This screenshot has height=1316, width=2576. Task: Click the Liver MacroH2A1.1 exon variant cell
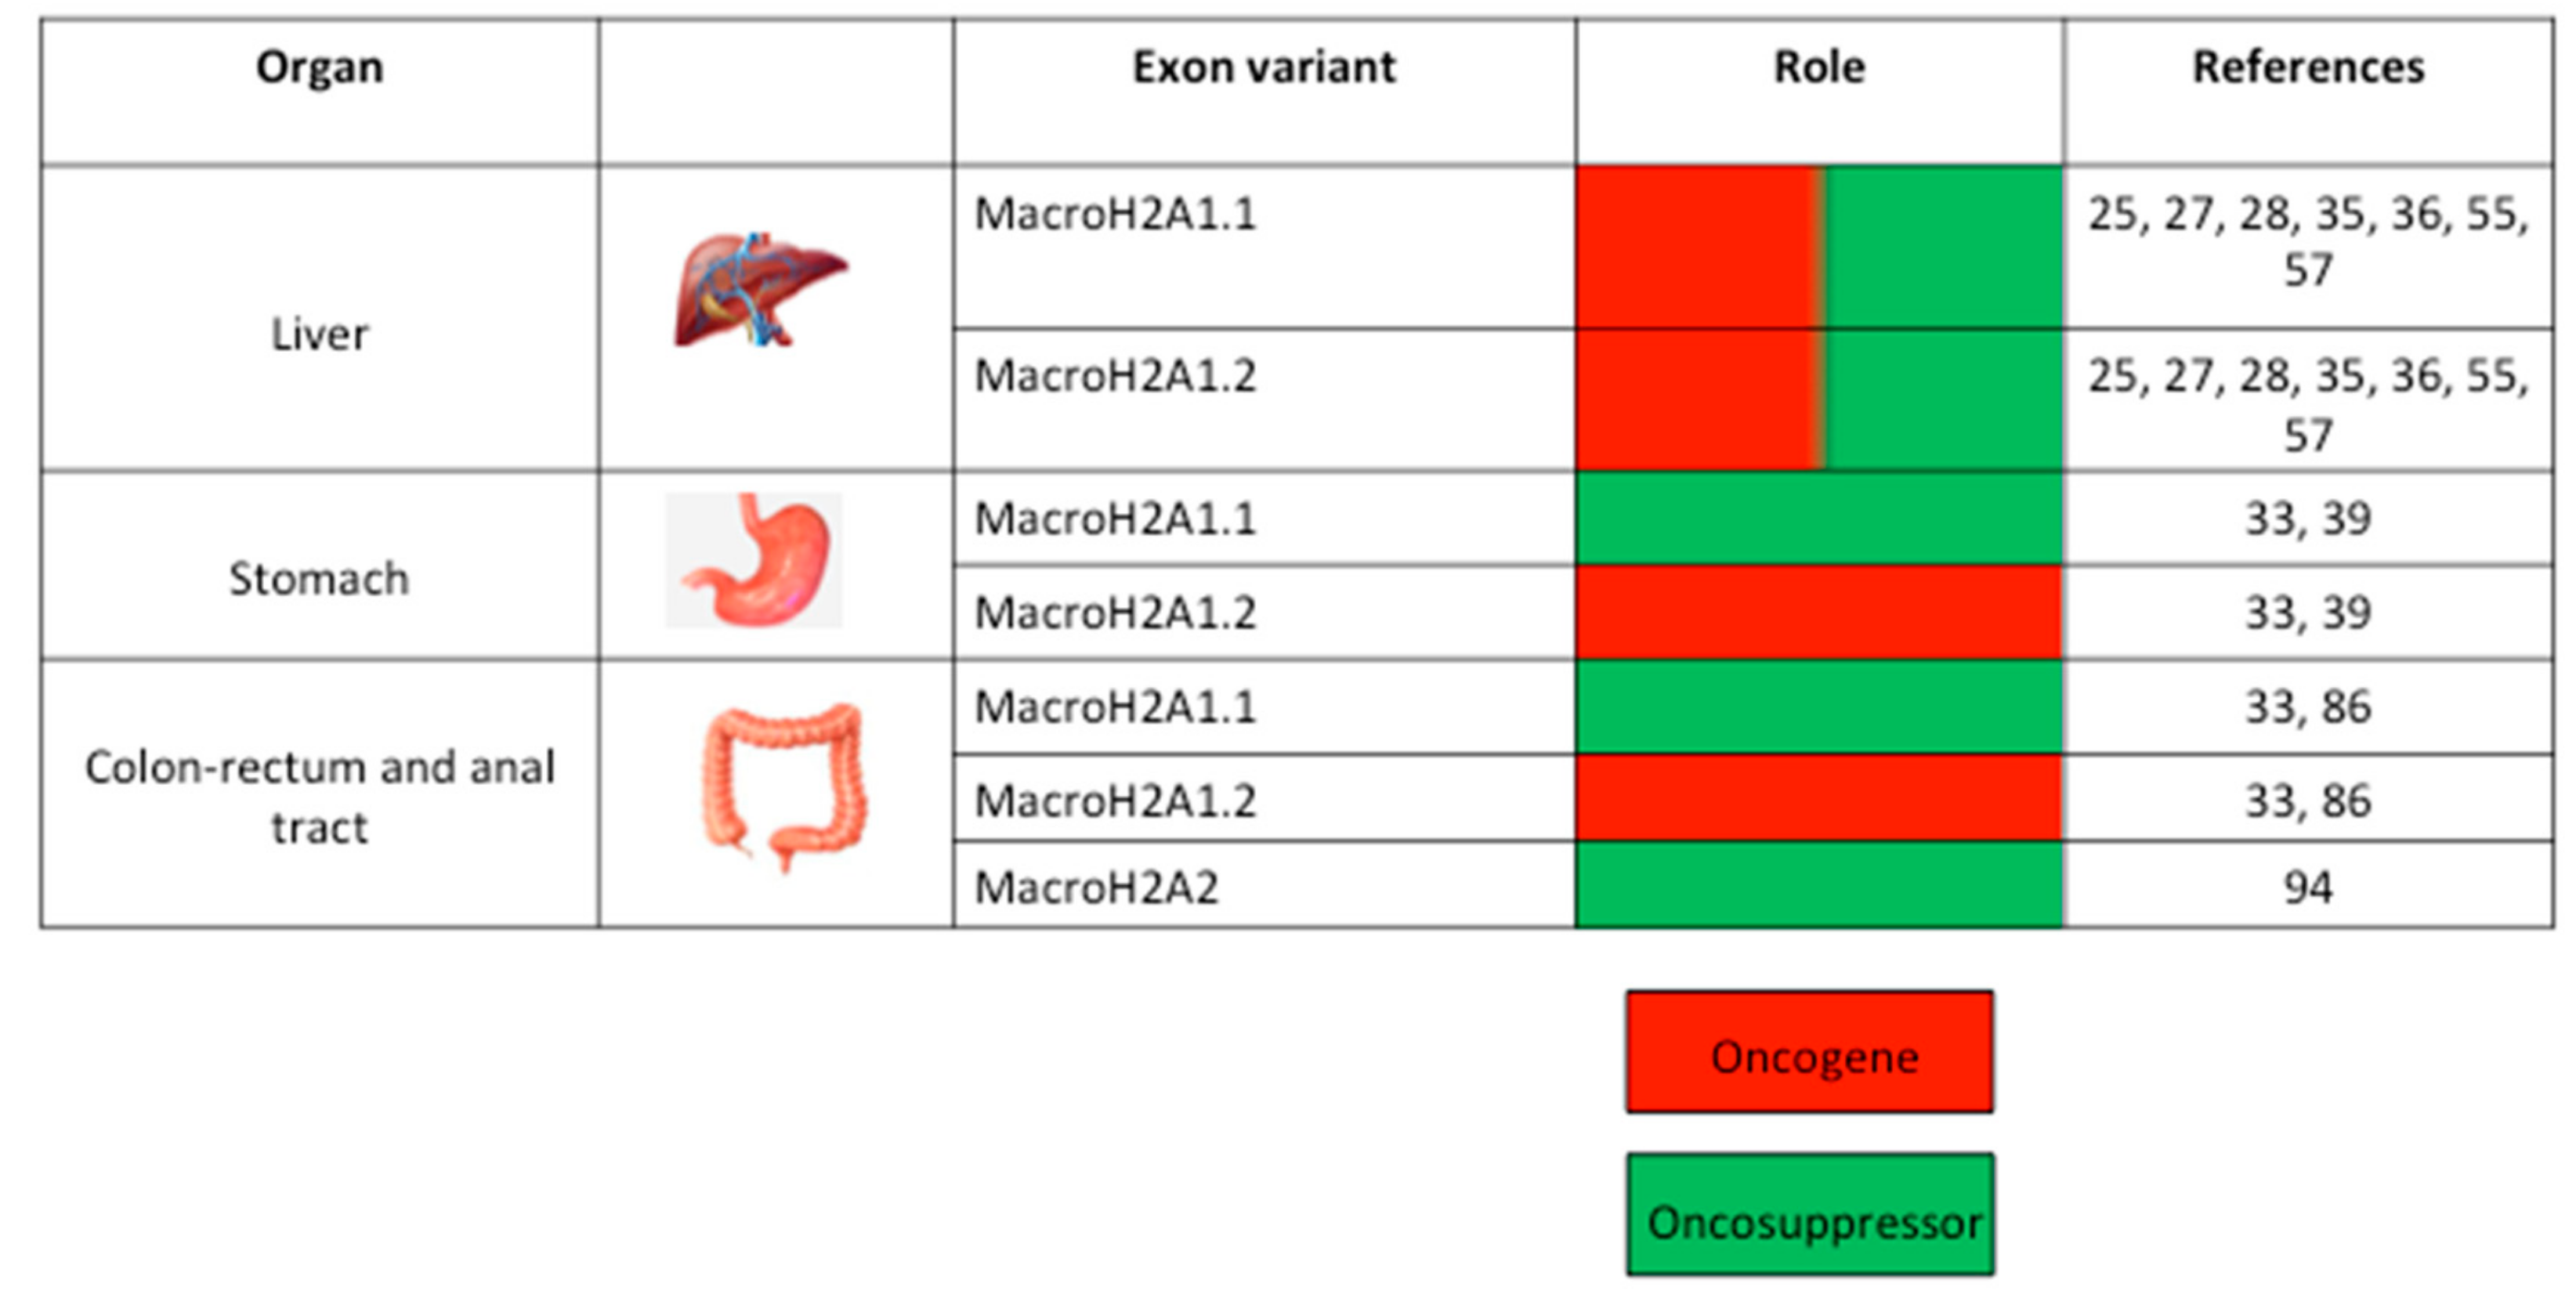point(1114,214)
